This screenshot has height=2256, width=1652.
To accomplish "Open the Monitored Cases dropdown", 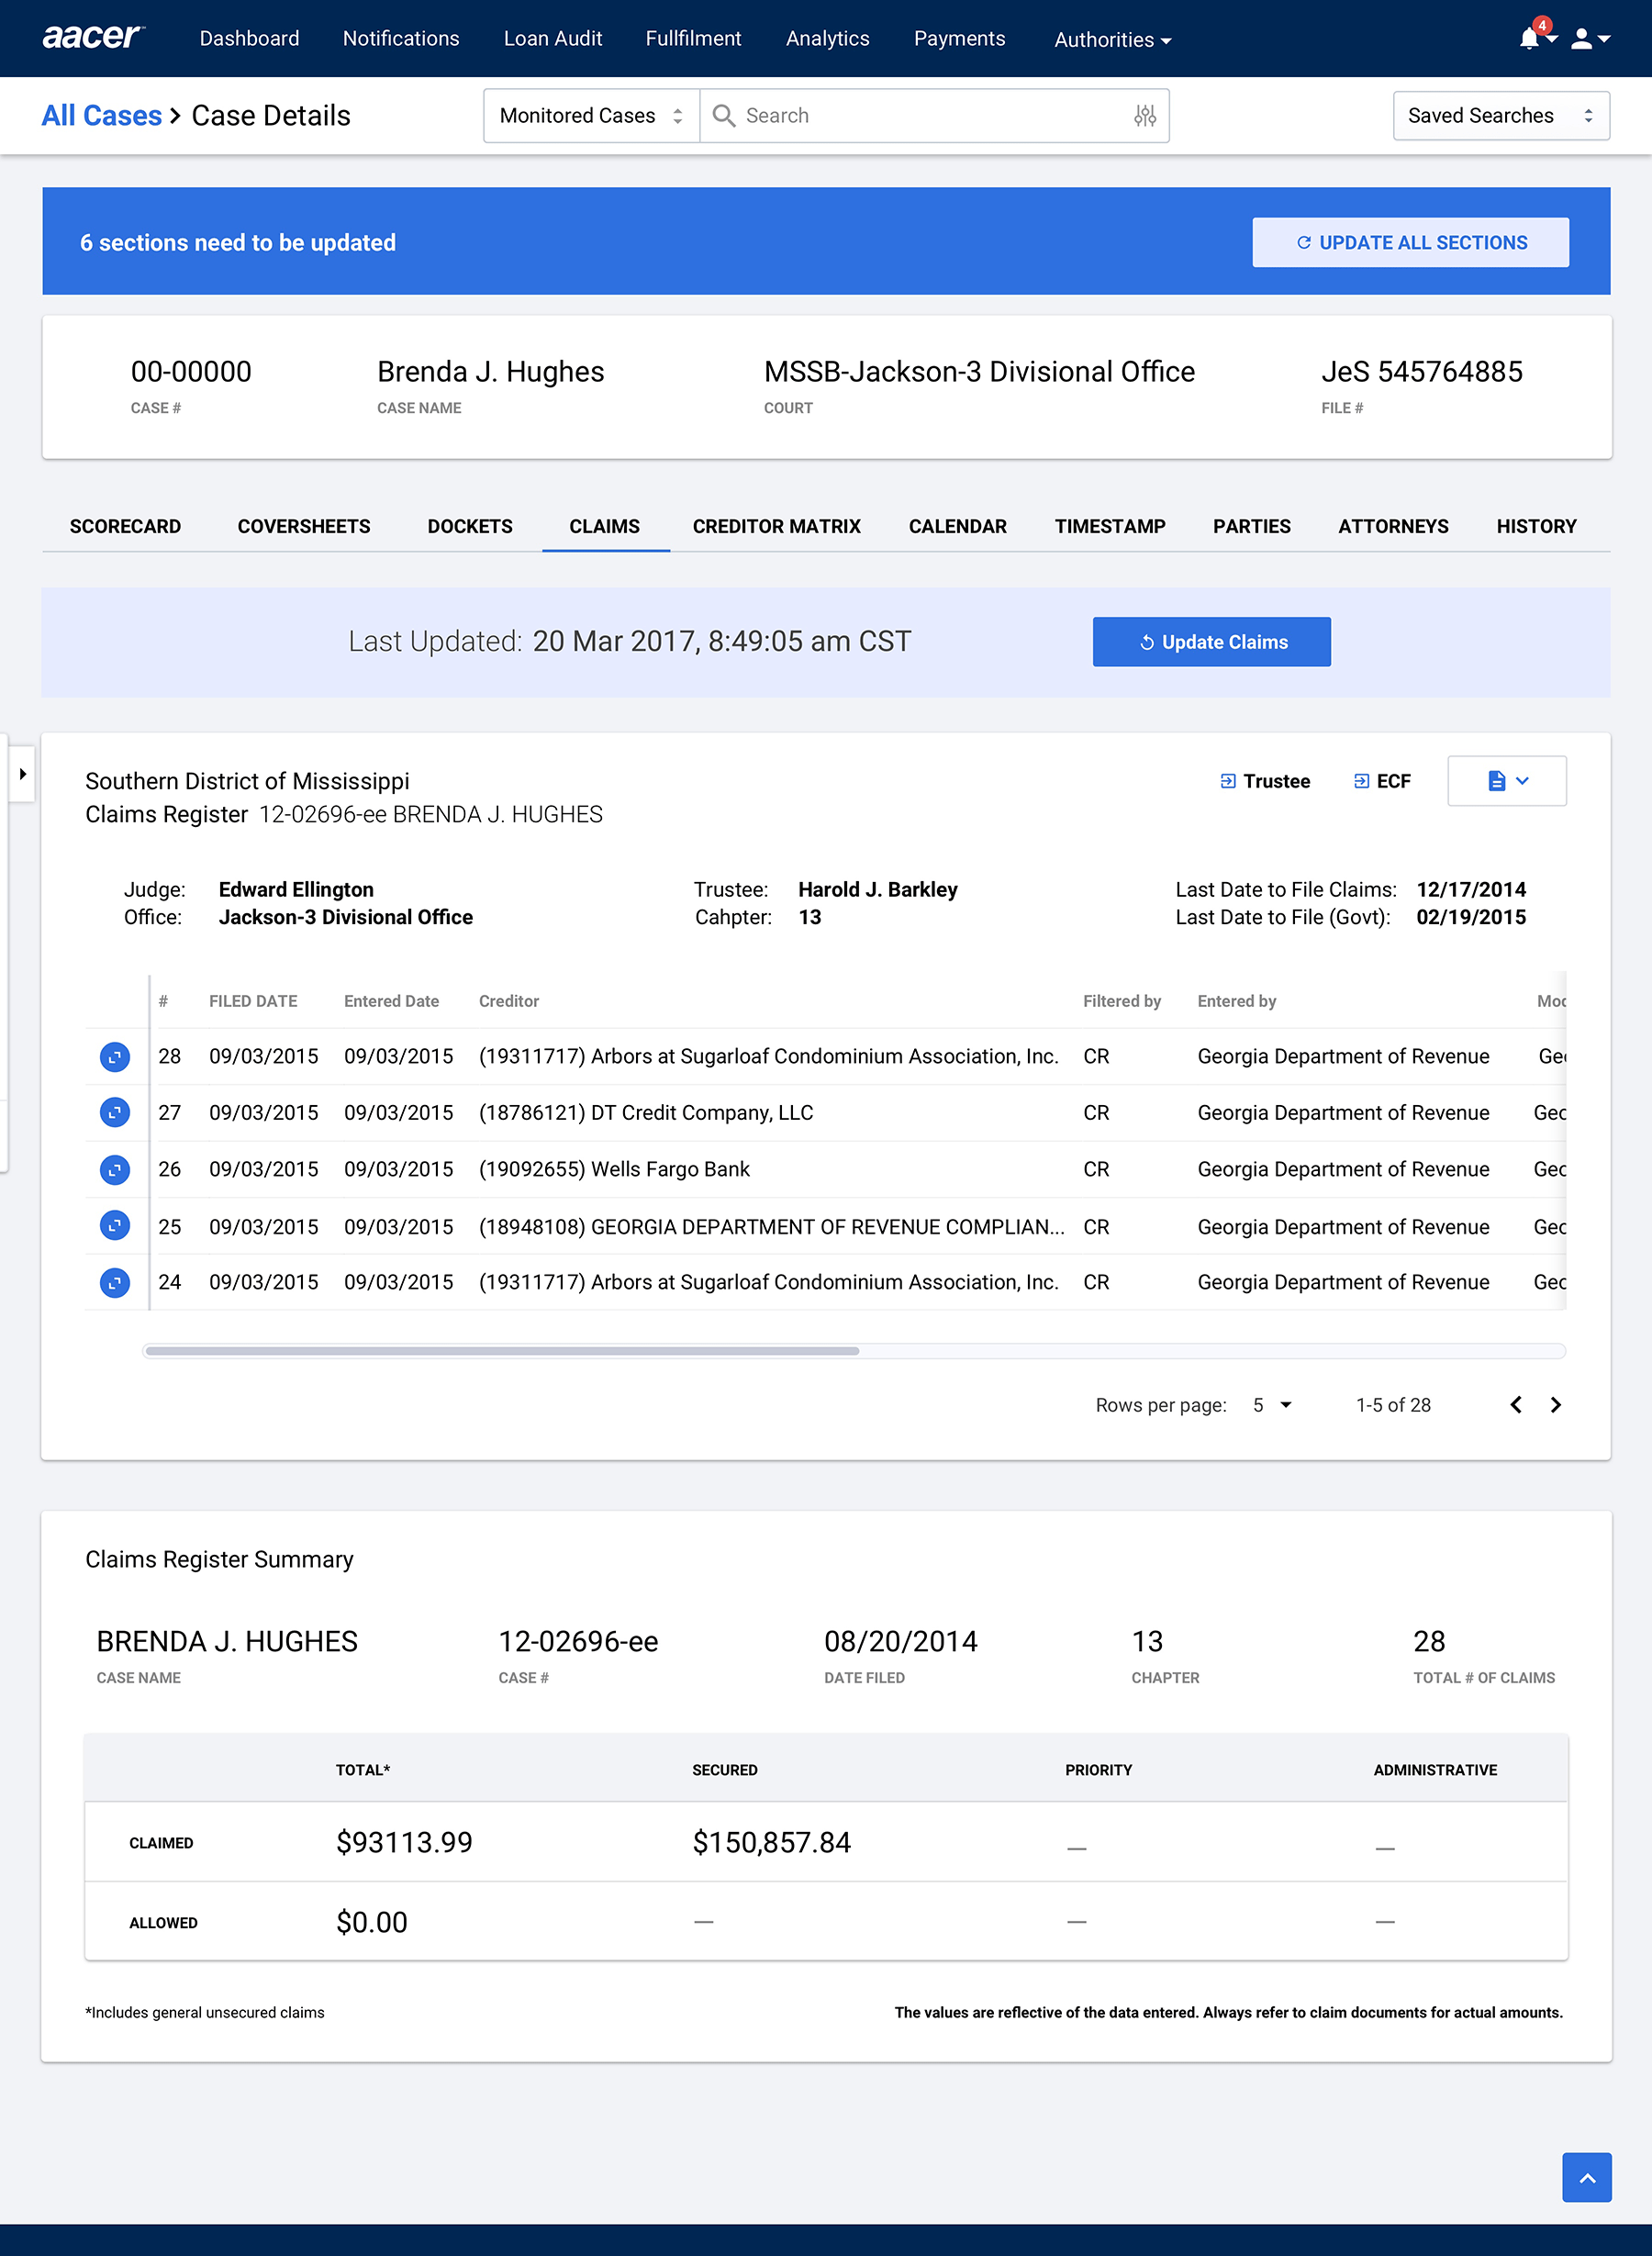I will point(591,116).
